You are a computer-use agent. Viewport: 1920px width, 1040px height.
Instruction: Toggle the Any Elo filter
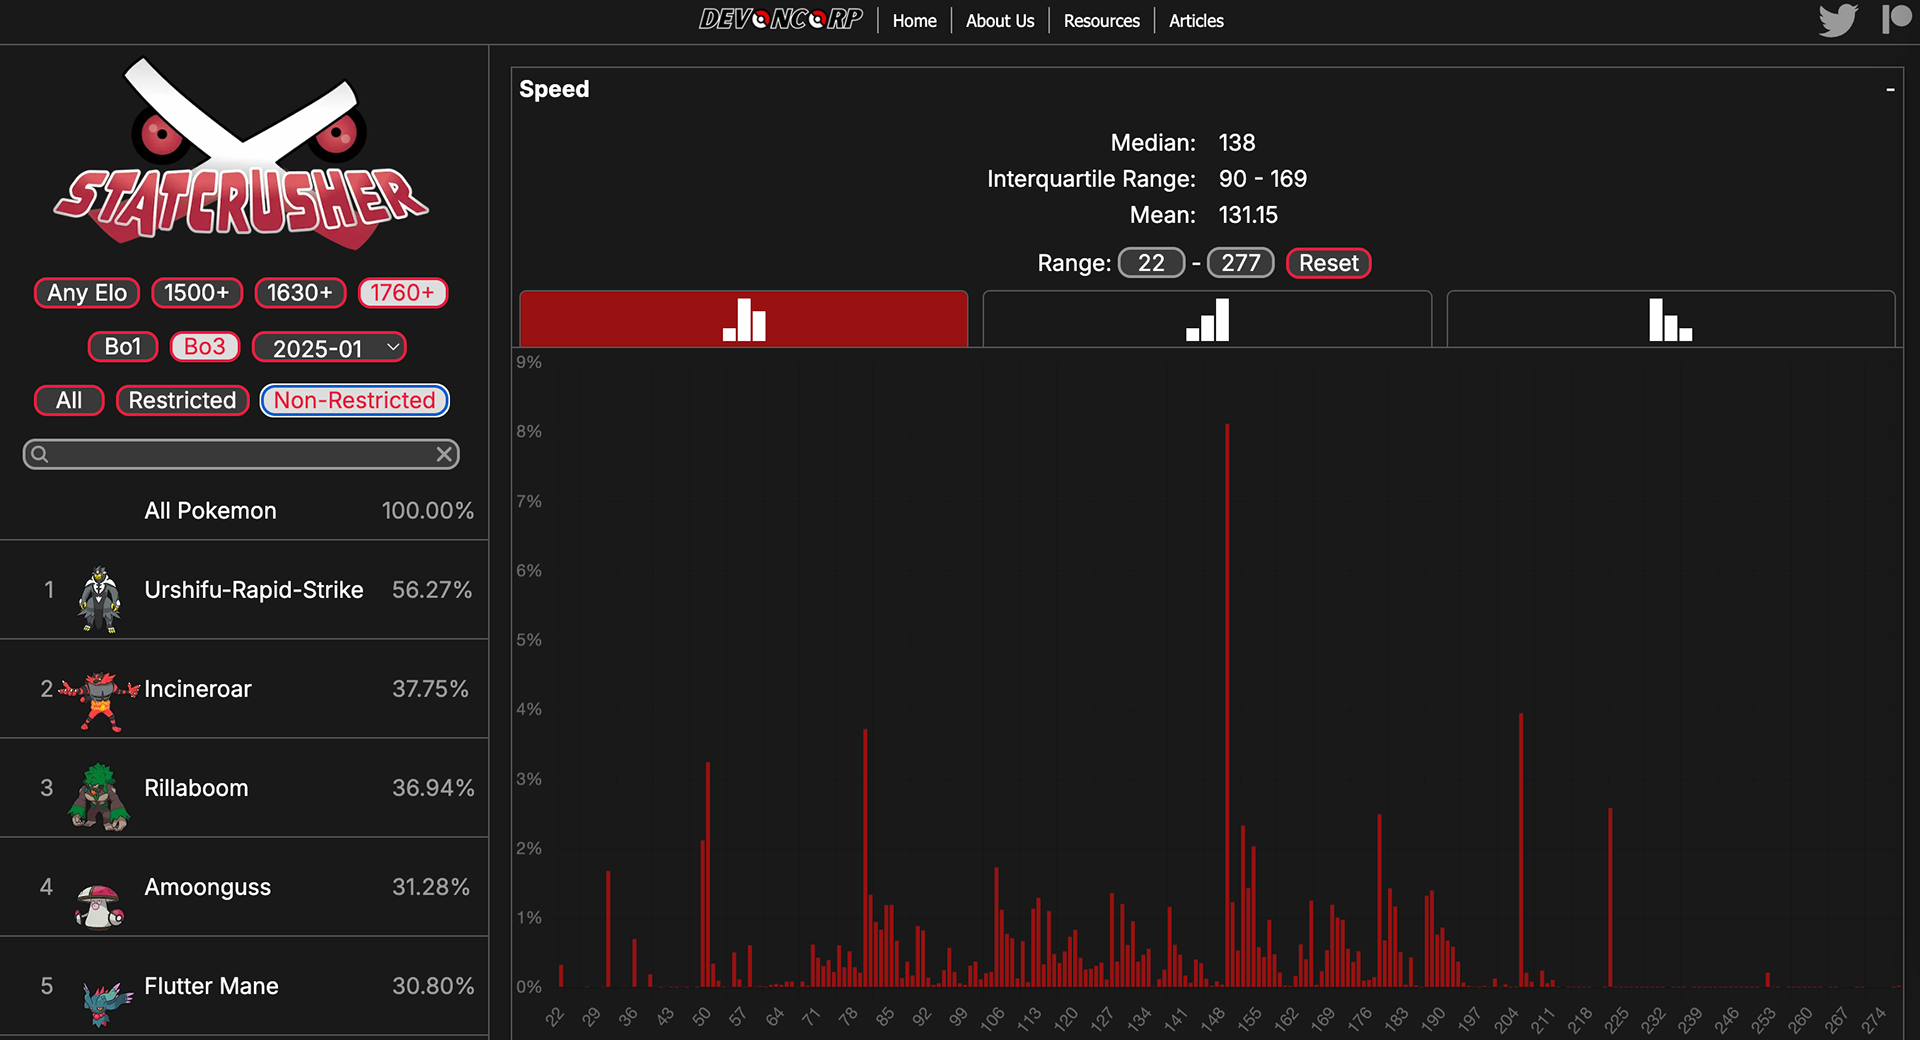click(87, 293)
